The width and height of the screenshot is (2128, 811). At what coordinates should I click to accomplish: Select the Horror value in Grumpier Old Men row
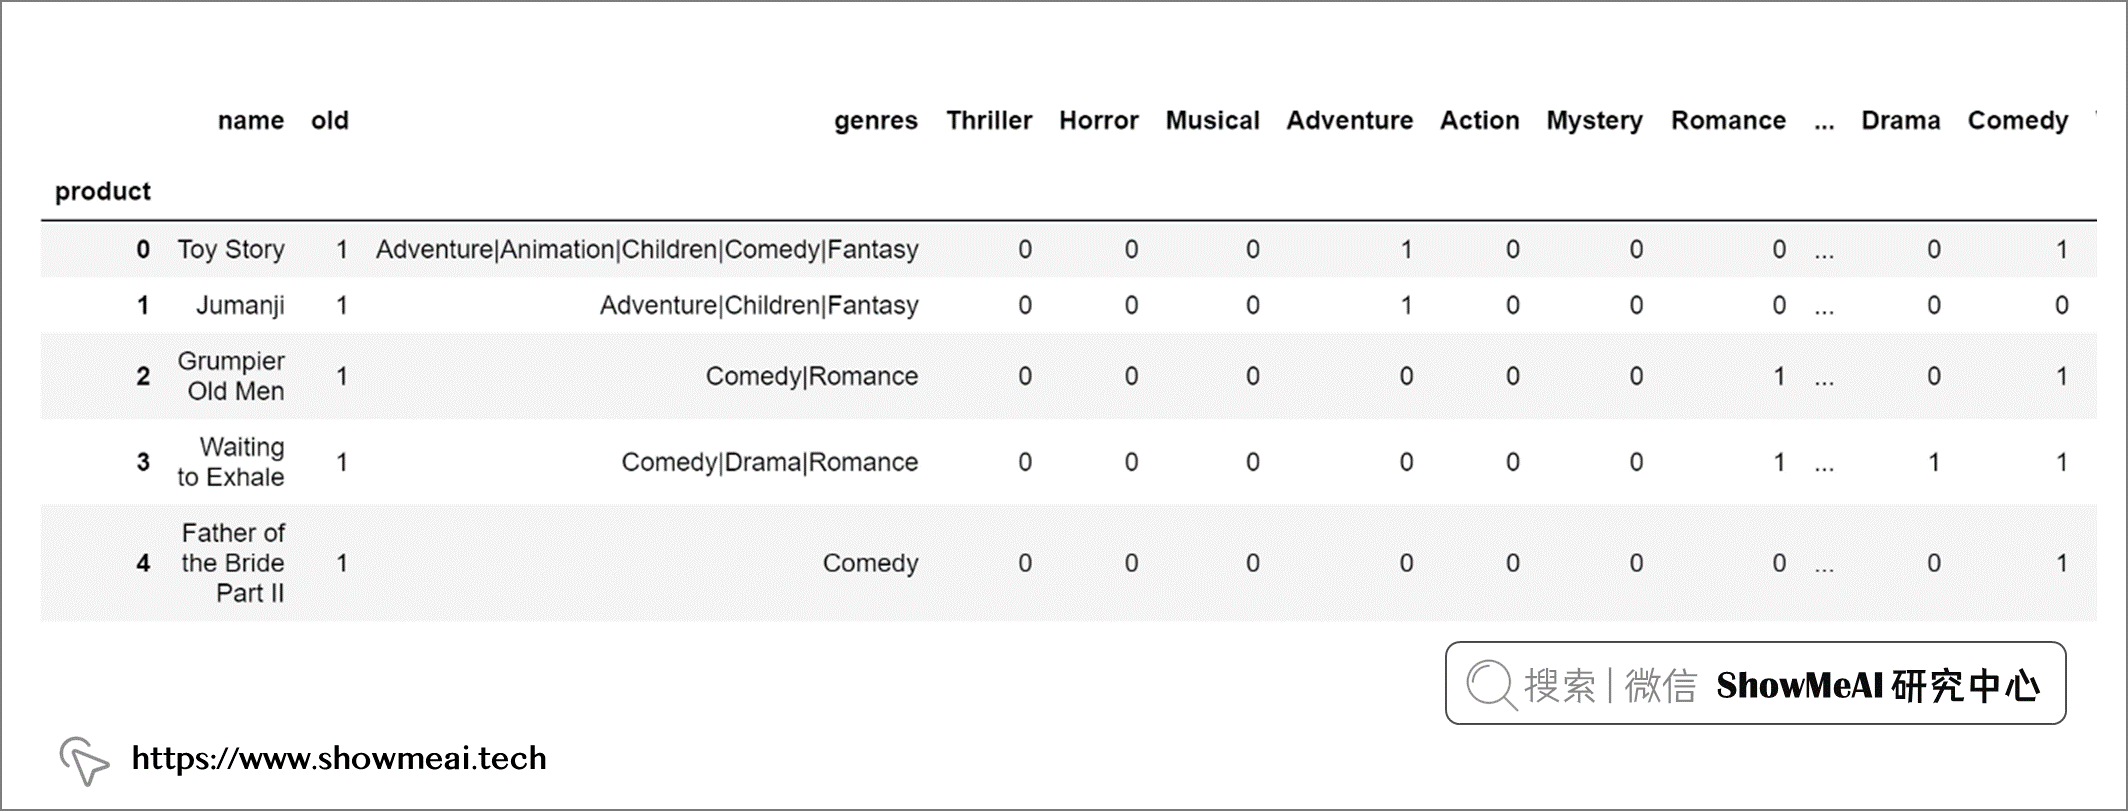point(1131,376)
